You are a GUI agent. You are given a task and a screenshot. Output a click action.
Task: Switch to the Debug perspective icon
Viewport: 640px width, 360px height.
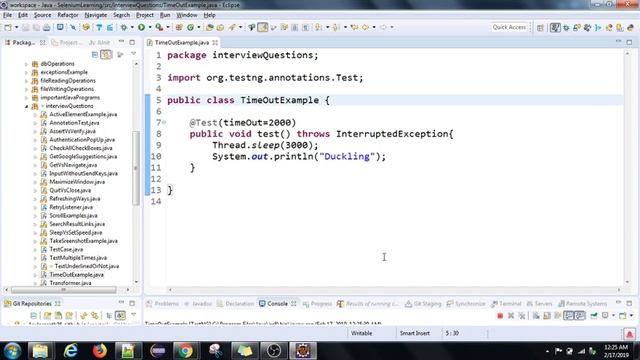click(566, 28)
